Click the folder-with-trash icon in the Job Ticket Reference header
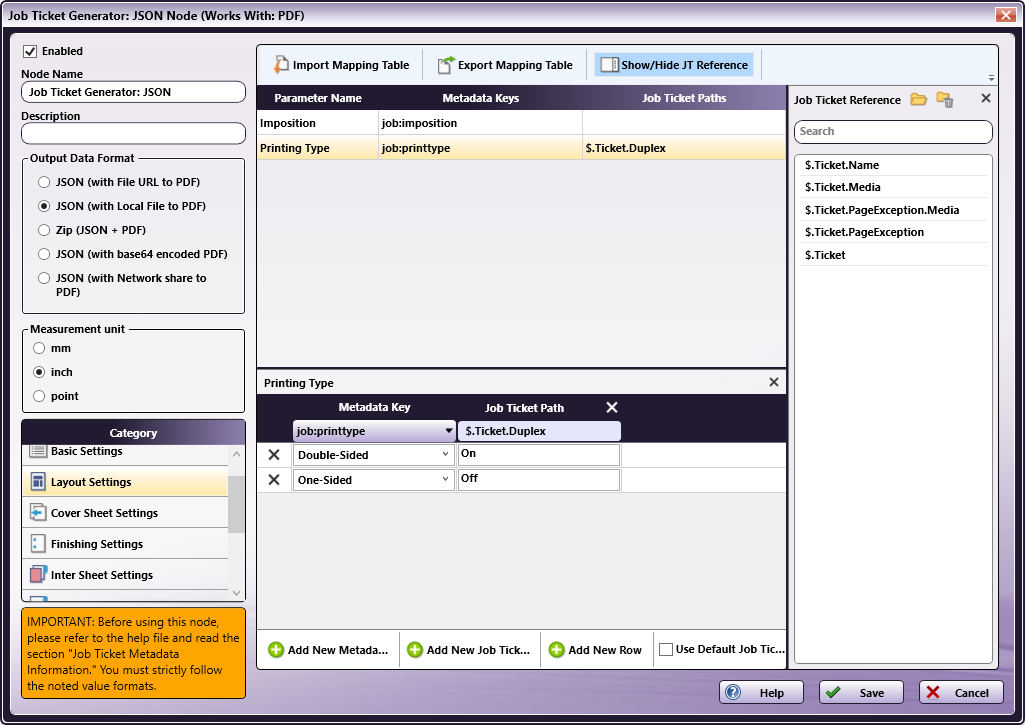 (x=945, y=99)
